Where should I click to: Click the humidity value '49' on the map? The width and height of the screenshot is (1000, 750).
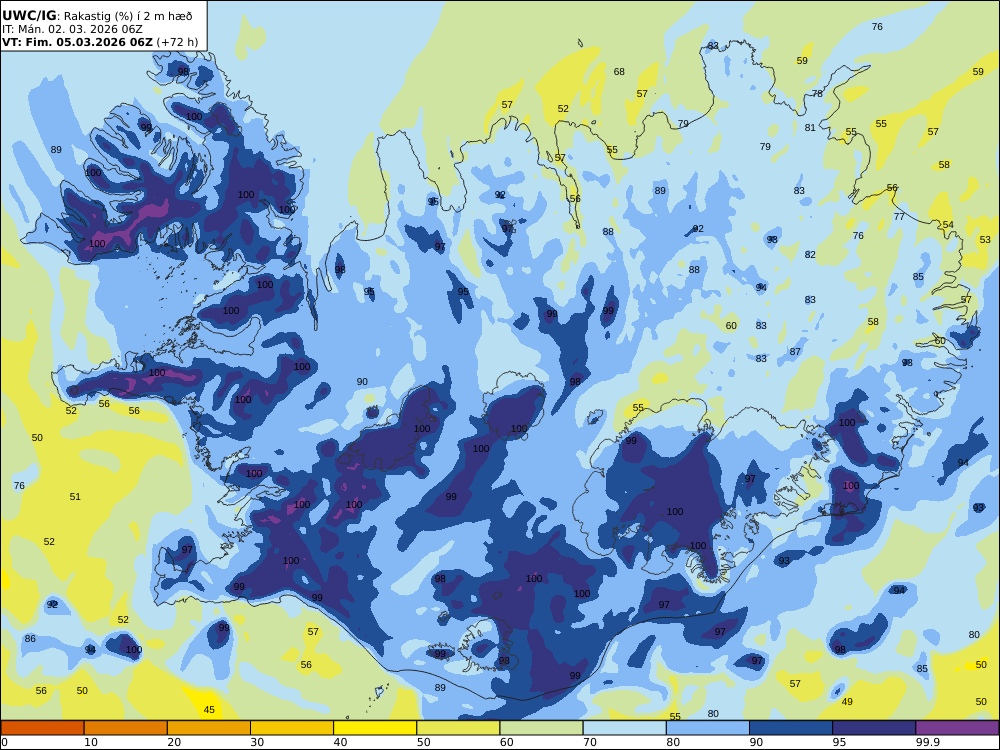(x=847, y=702)
